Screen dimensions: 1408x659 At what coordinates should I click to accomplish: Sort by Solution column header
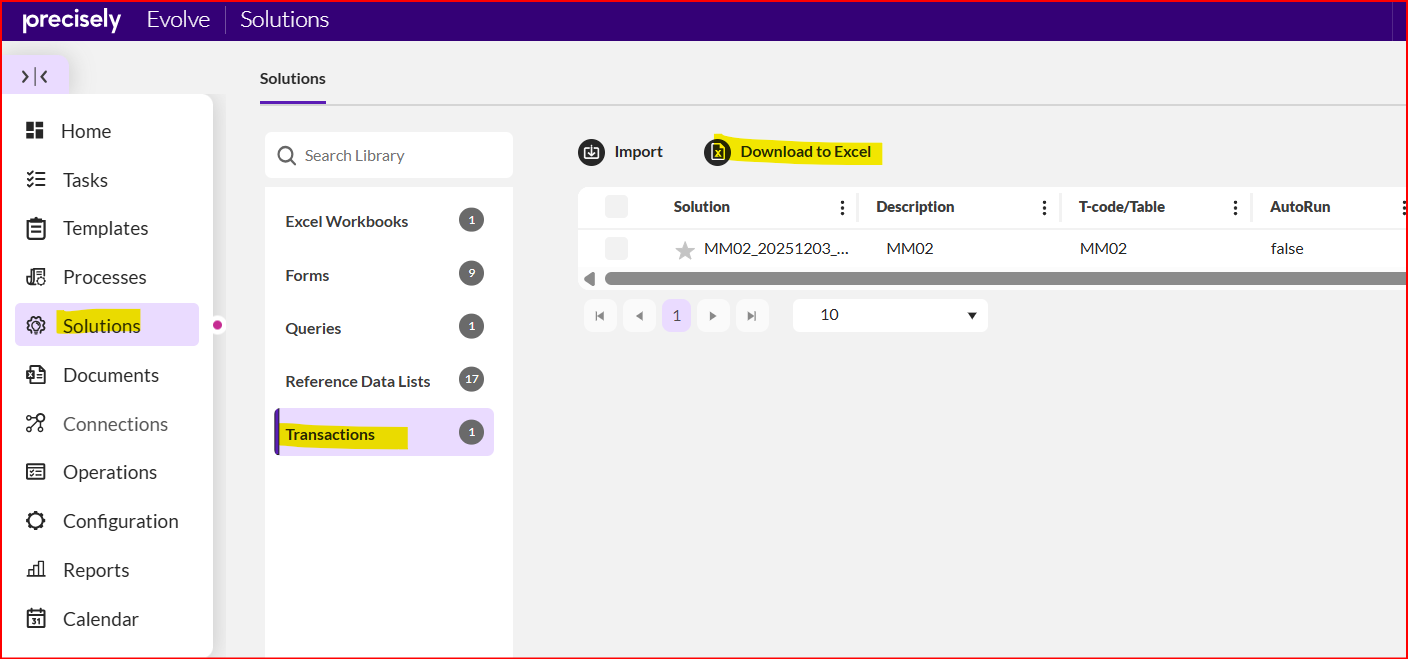(x=702, y=207)
